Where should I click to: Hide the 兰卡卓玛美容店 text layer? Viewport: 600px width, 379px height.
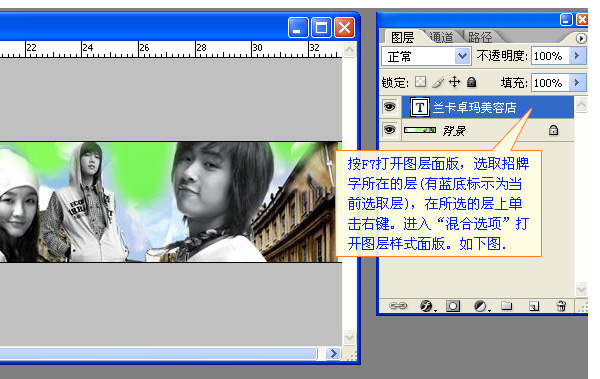(x=390, y=107)
